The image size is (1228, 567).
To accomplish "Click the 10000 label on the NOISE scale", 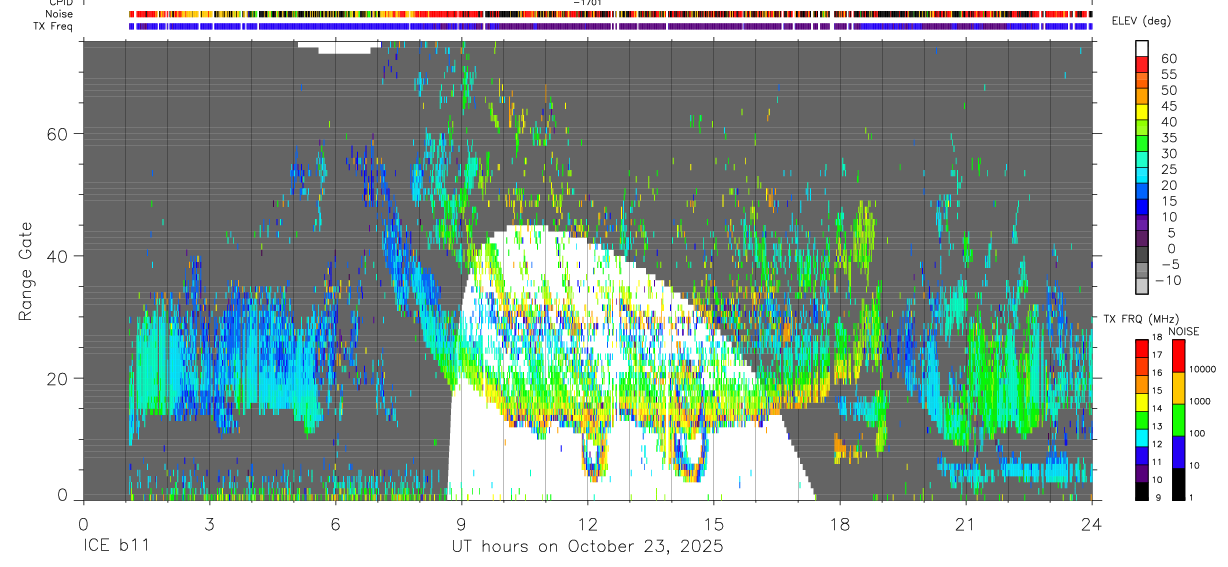I will (1204, 369).
